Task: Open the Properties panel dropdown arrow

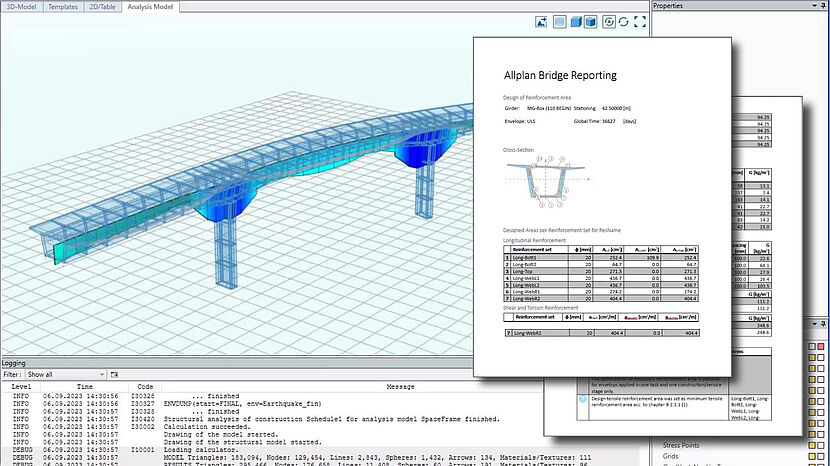Action: click(815, 5)
